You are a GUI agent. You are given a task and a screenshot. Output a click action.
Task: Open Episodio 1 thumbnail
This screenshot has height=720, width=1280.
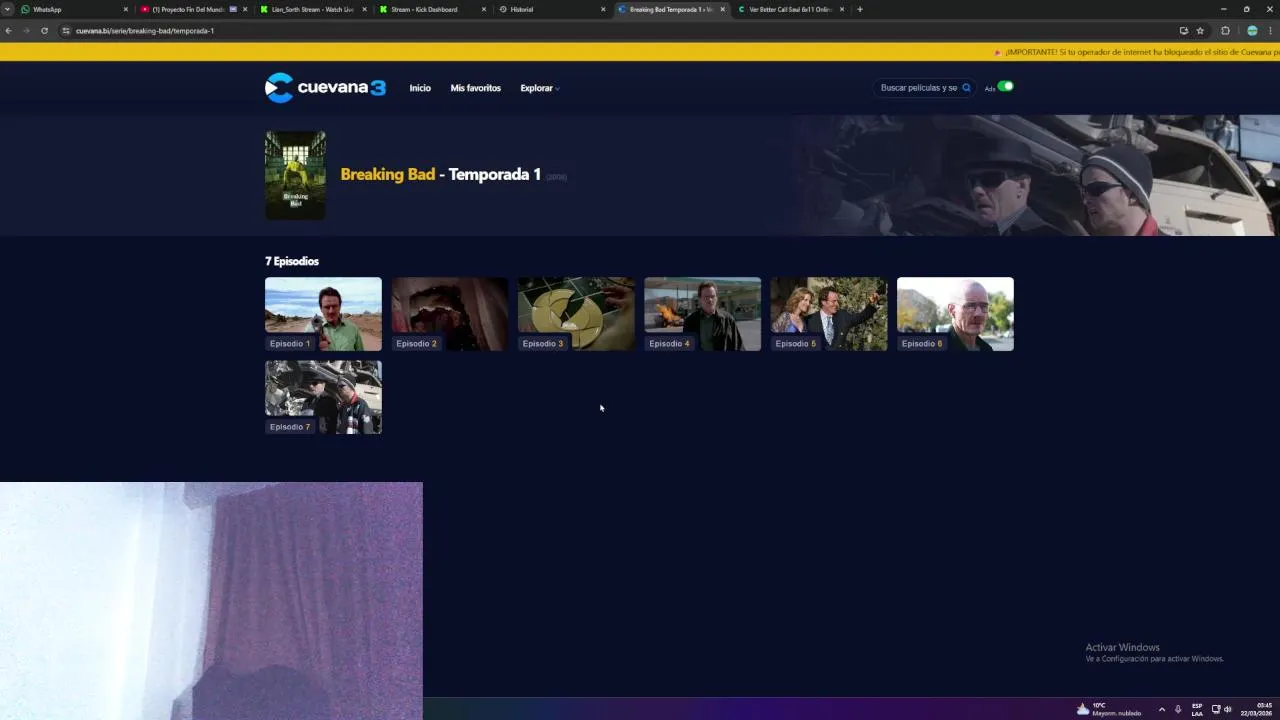point(323,314)
